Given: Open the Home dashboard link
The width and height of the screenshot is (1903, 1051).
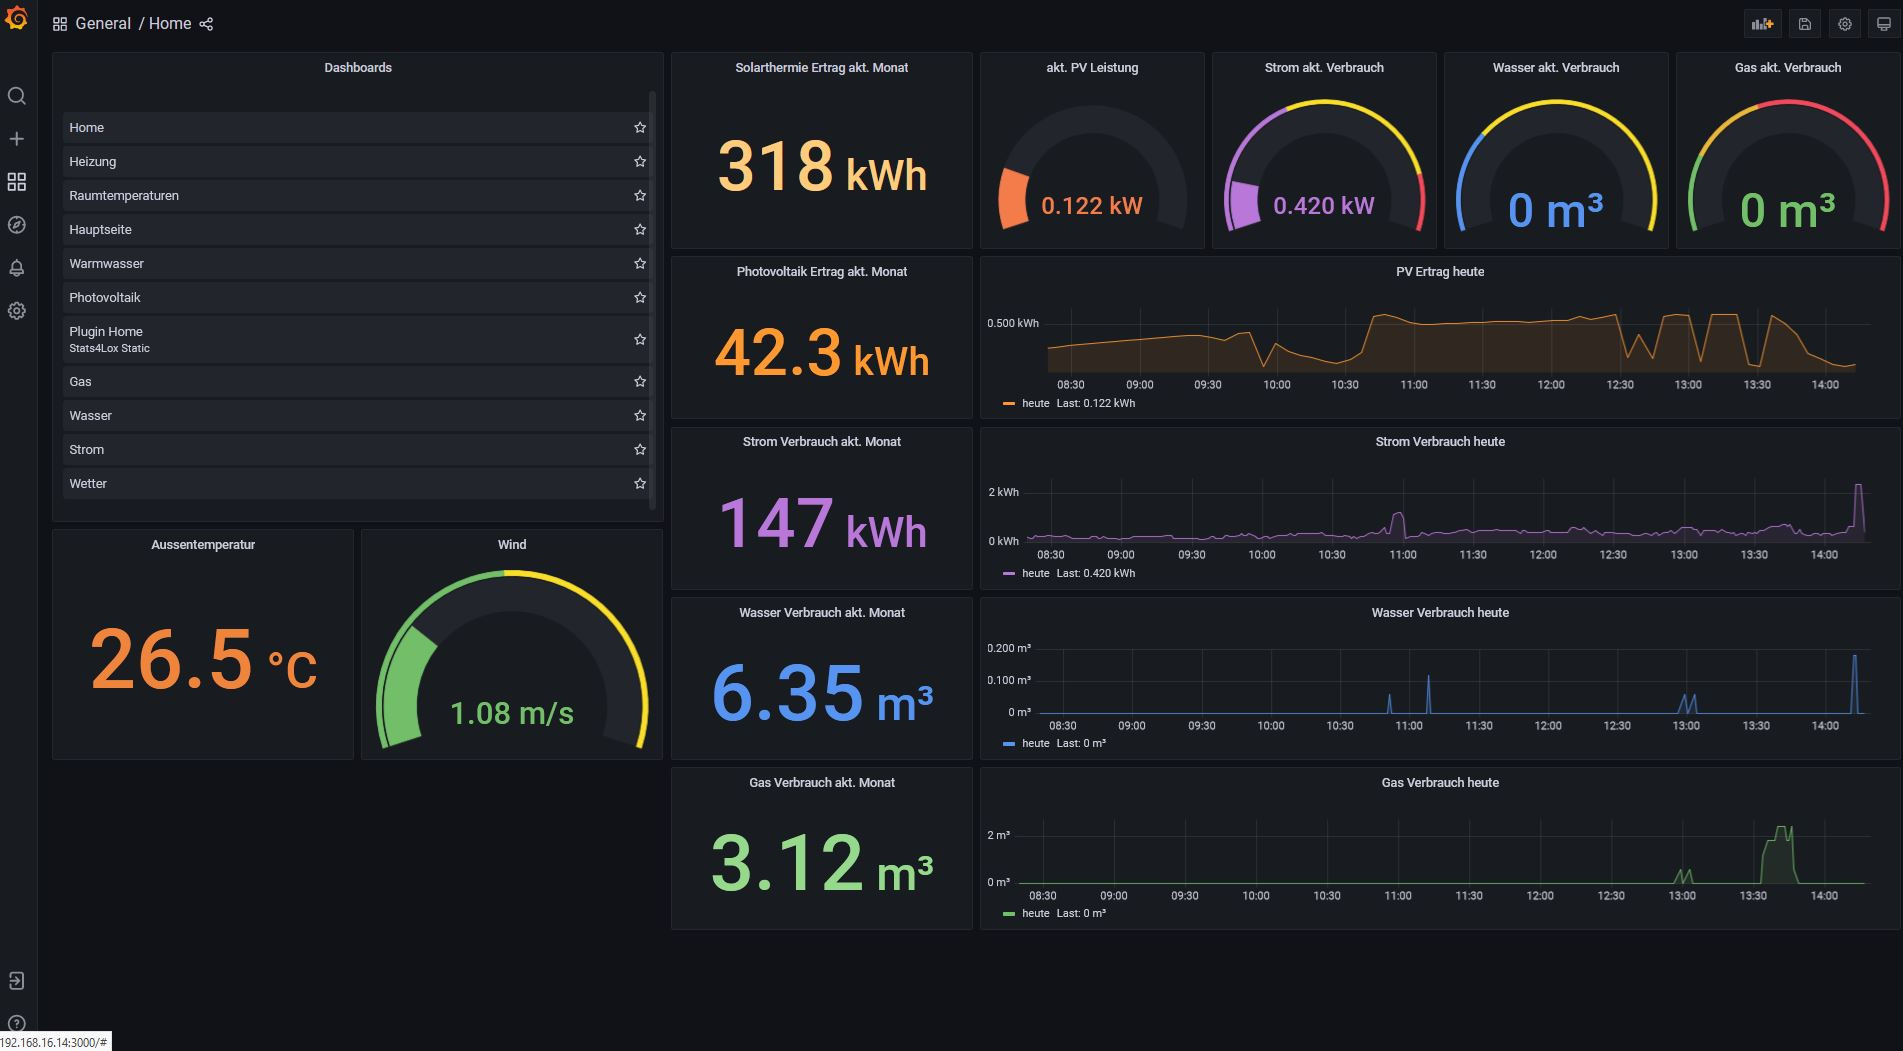Looking at the screenshot, I should (86, 128).
